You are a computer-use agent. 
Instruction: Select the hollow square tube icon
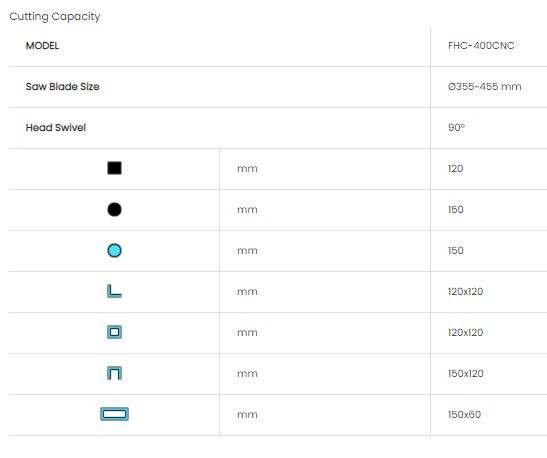(x=114, y=332)
